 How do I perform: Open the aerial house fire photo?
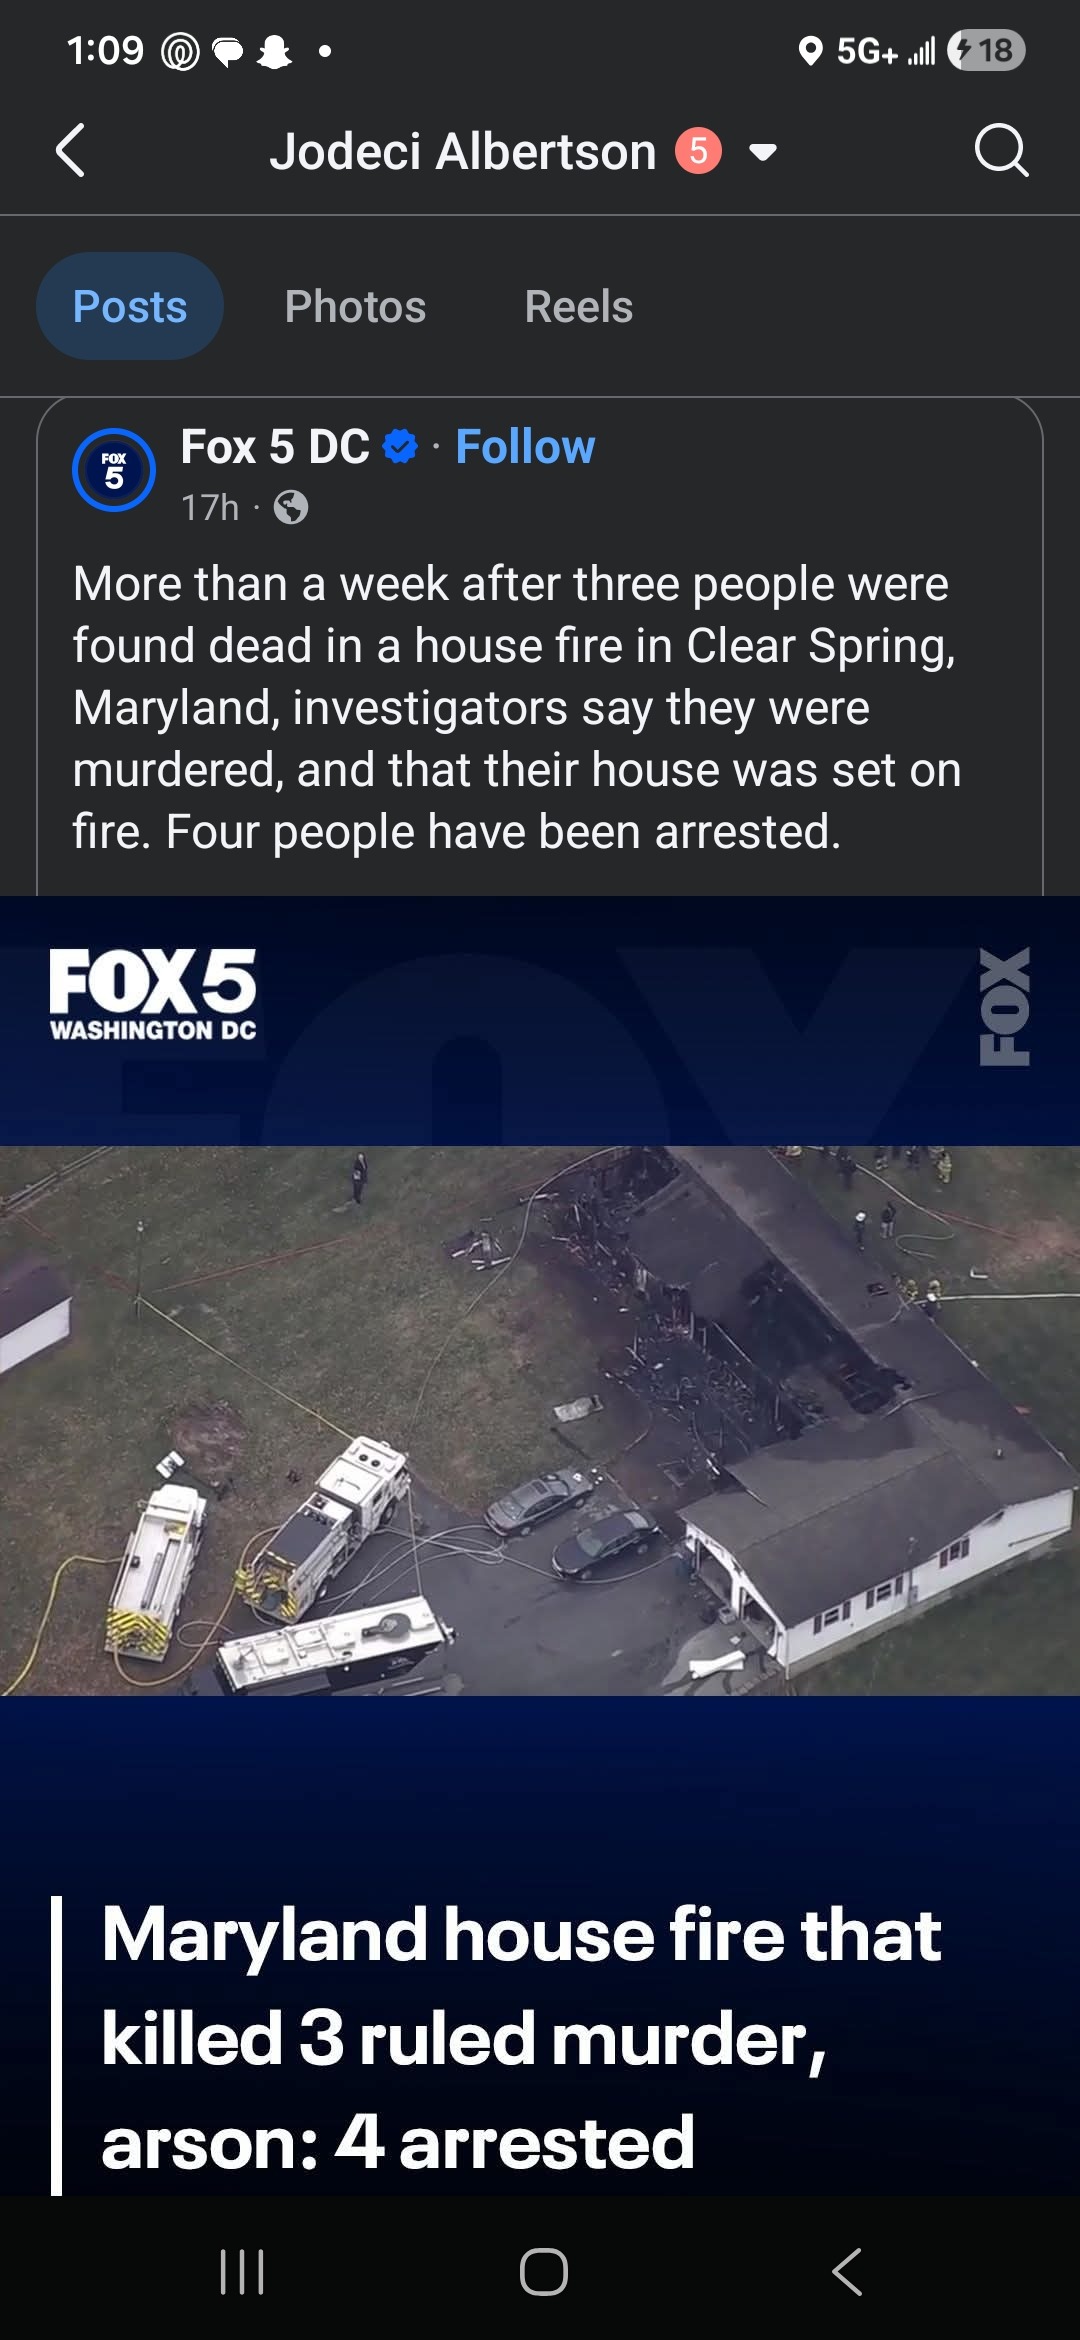click(x=540, y=1420)
